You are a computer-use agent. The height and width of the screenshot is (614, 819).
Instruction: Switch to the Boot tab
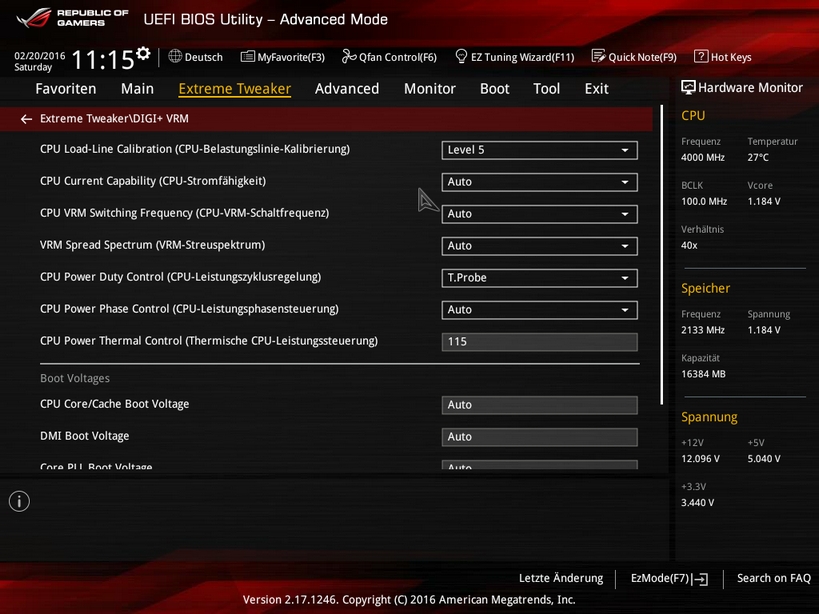(495, 89)
